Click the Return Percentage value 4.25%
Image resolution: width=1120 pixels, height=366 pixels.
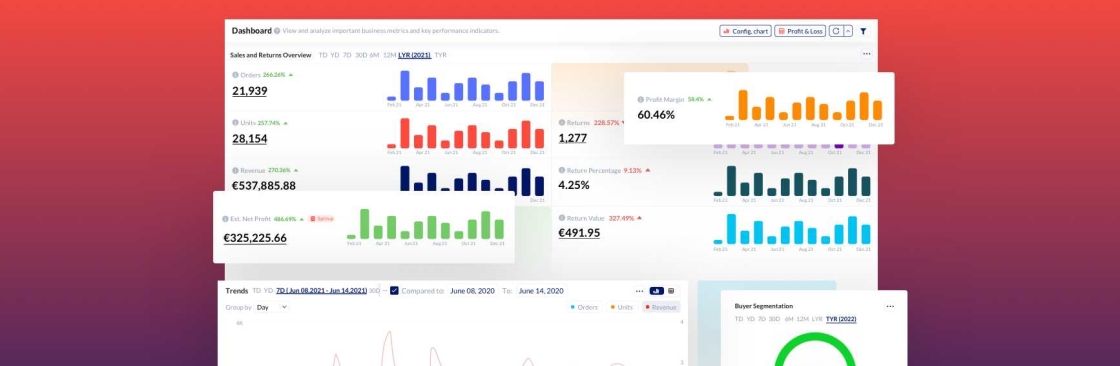pos(574,185)
